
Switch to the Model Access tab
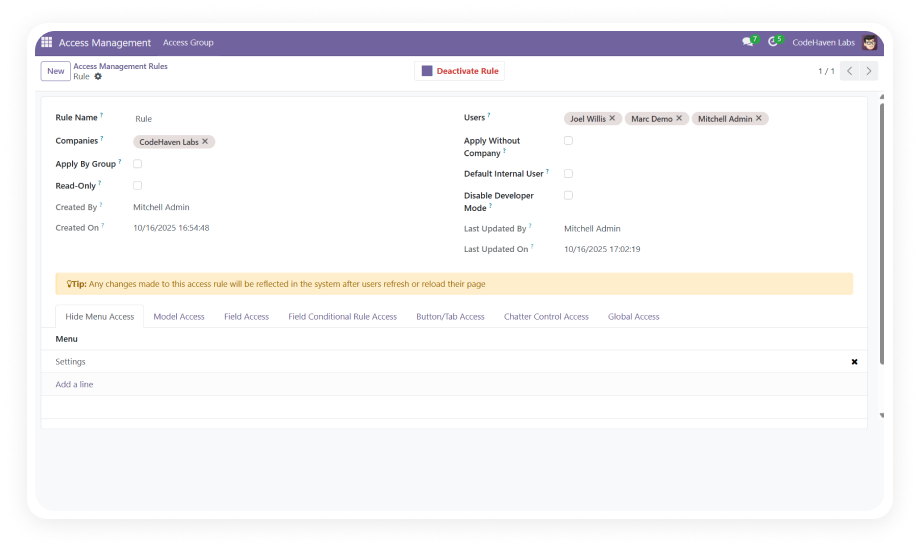(x=179, y=316)
